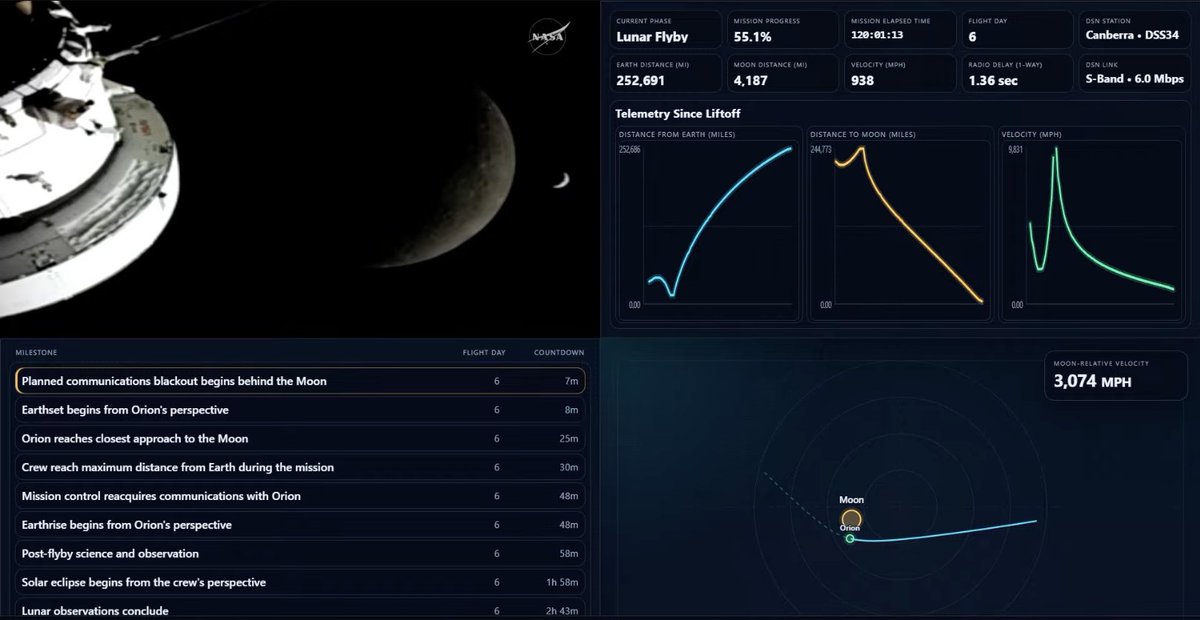The image size is (1200, 620).
Task: Click the Flight Day column header
Action: pos(484,352)
